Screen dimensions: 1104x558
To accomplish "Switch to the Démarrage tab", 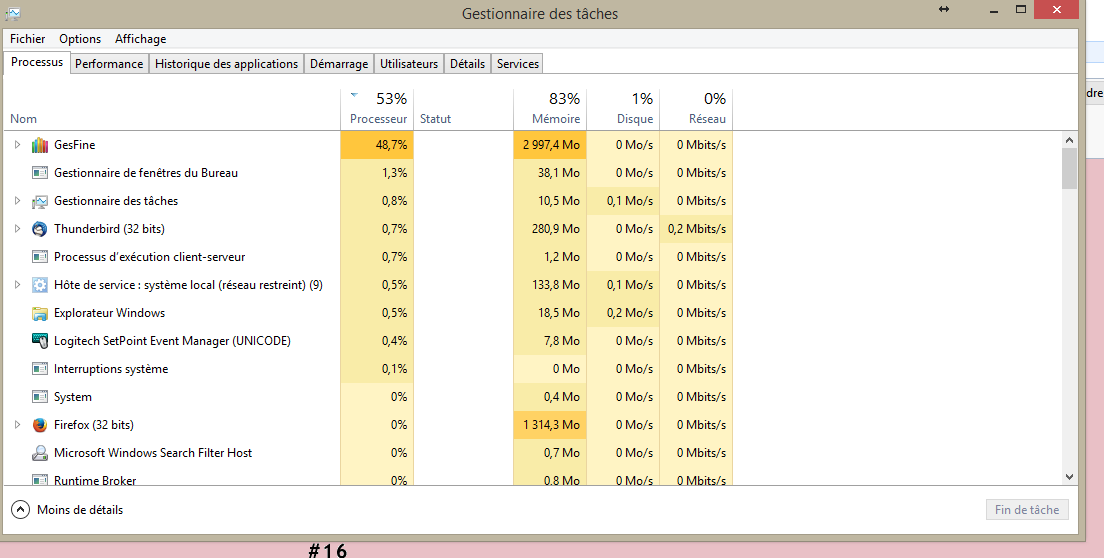I will coord(339,63).
